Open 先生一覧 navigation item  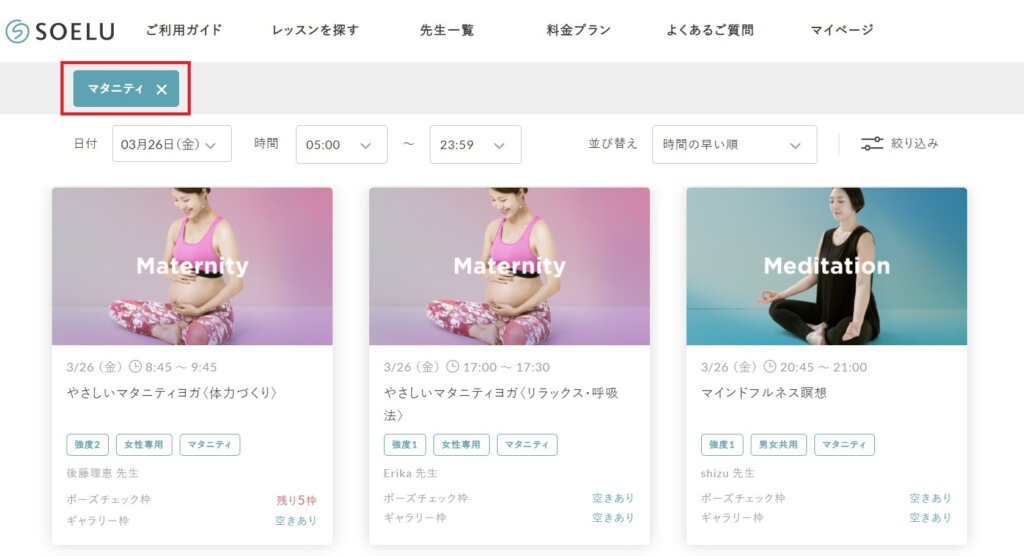pos(447,30)
